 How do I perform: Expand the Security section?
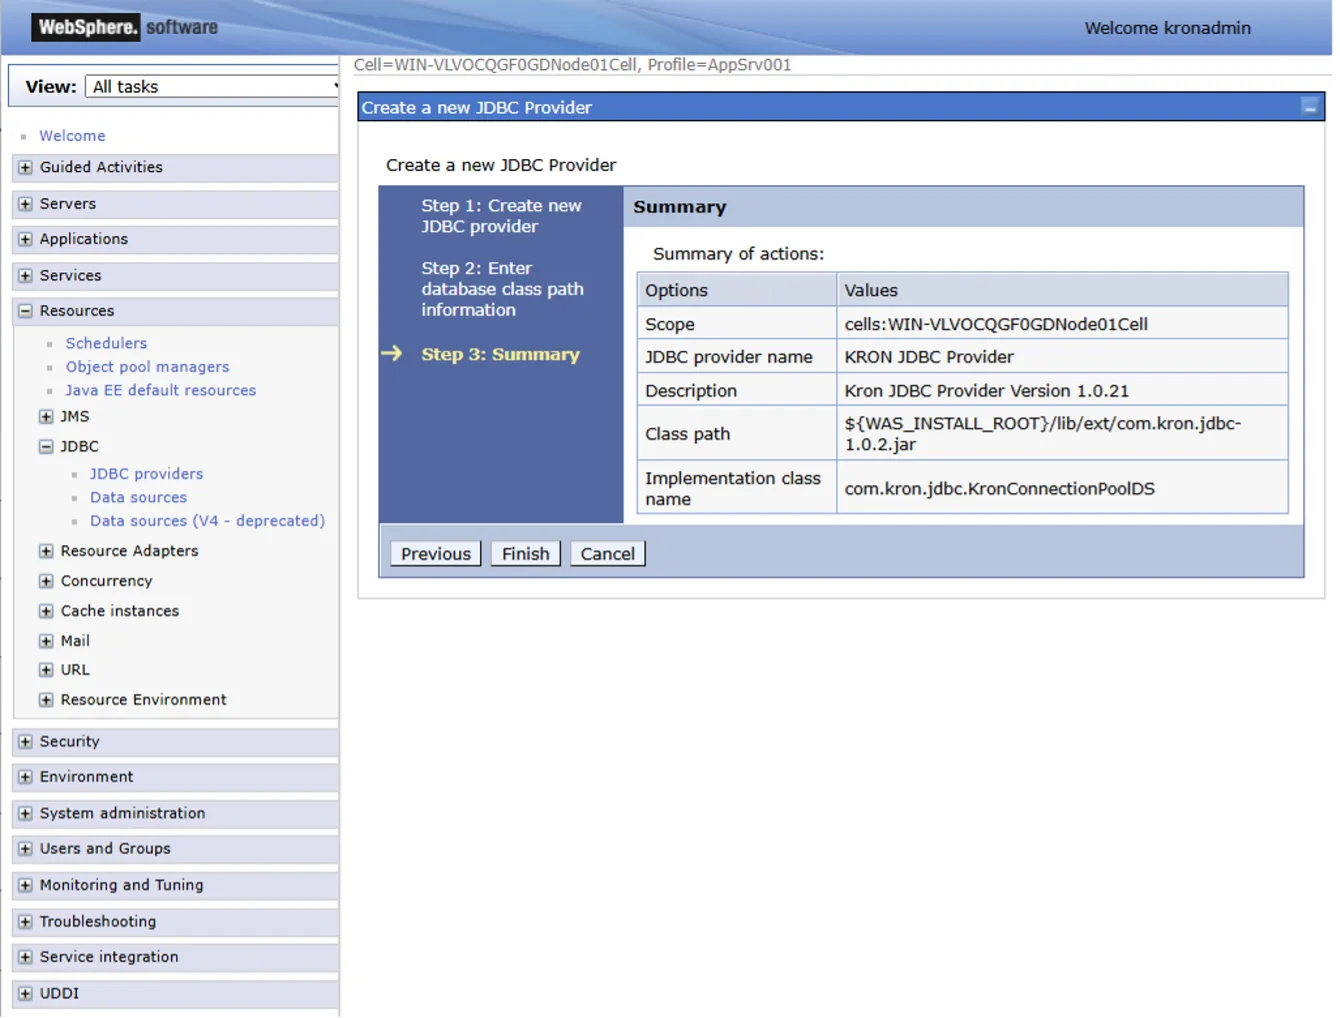25,742
